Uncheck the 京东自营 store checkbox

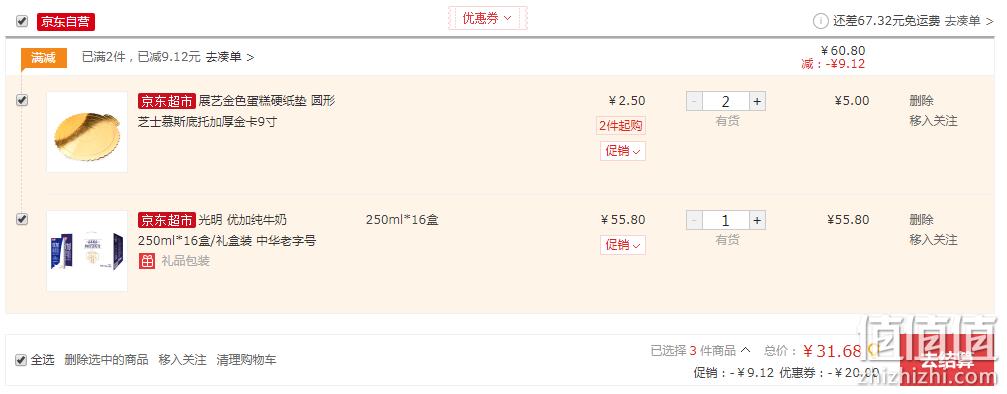22,21
